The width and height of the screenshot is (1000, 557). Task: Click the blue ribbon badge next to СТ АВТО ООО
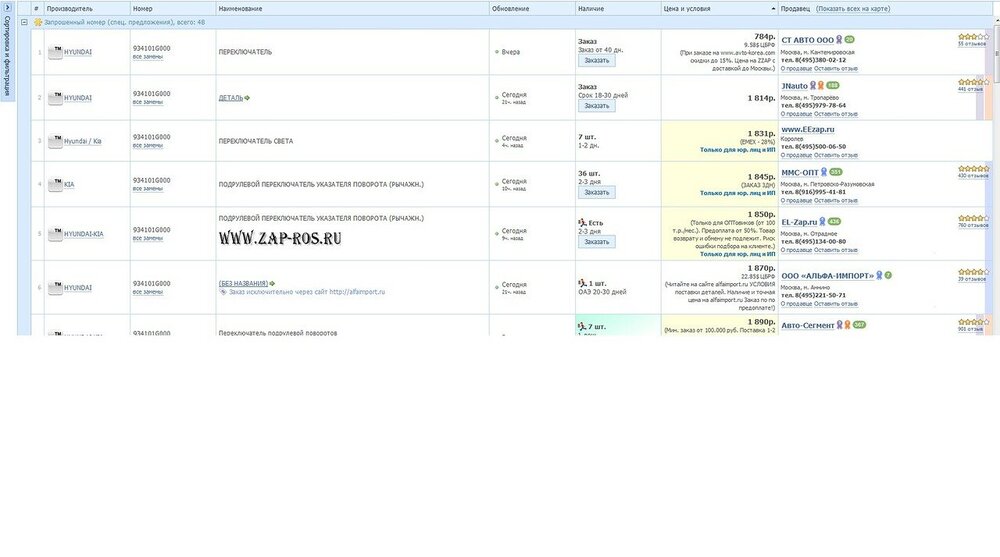(839, 40)
